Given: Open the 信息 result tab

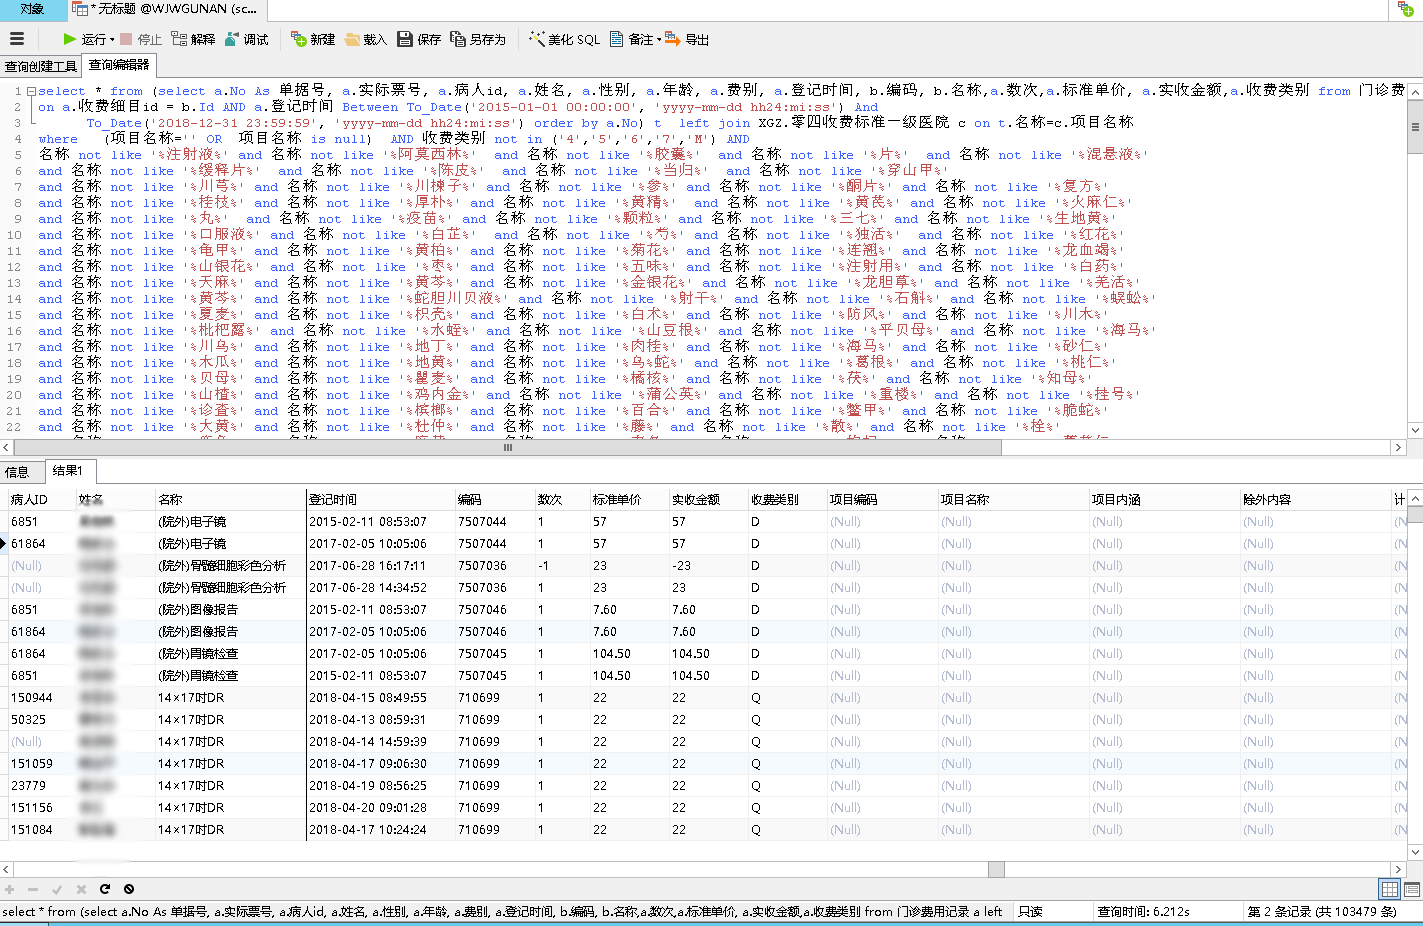Looking at the screenshot, I should click(17, 471).
